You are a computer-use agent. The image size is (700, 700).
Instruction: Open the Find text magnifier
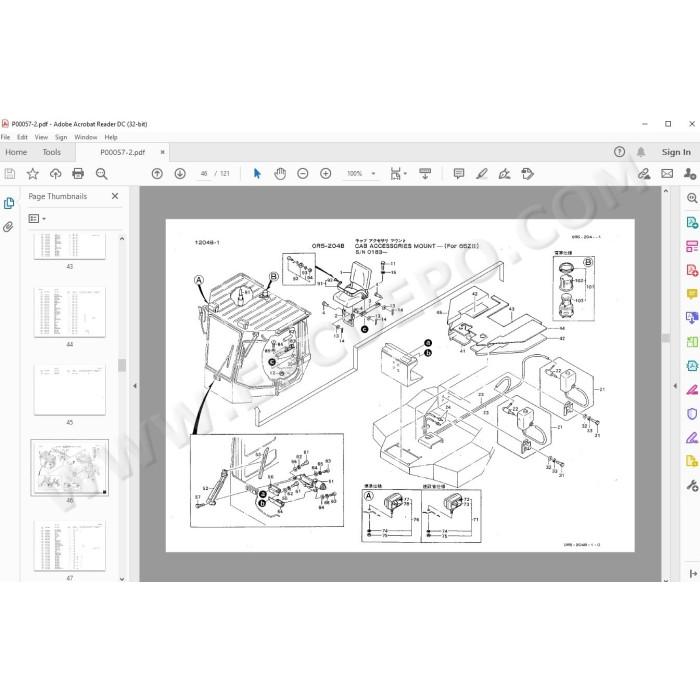101,174
